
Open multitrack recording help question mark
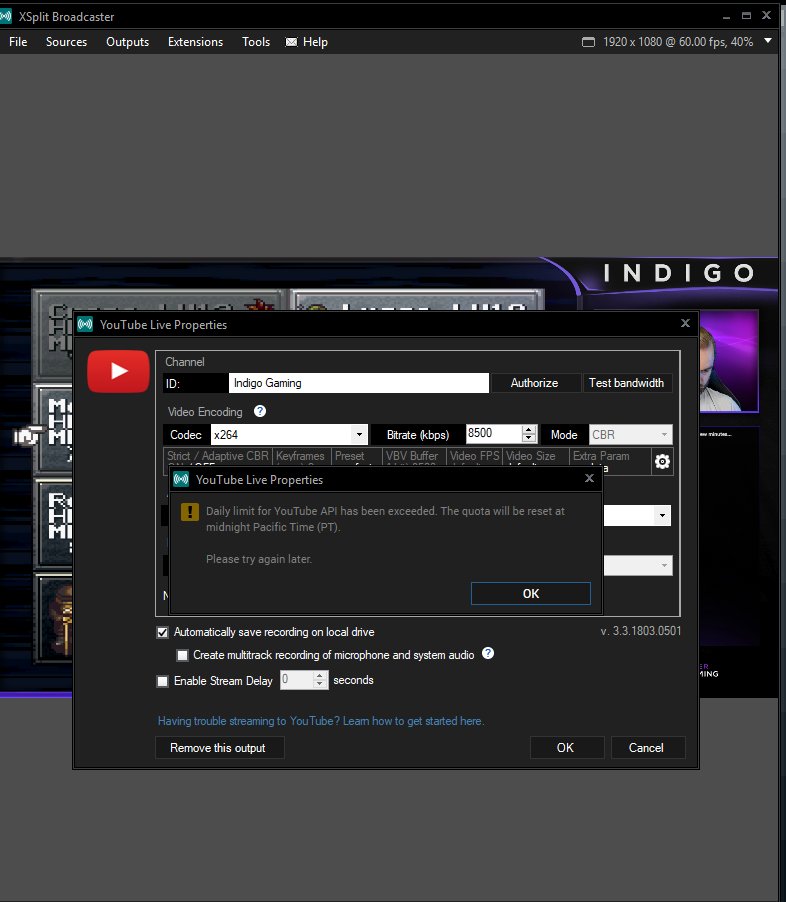pyautogui.click(x=488, y=653)
